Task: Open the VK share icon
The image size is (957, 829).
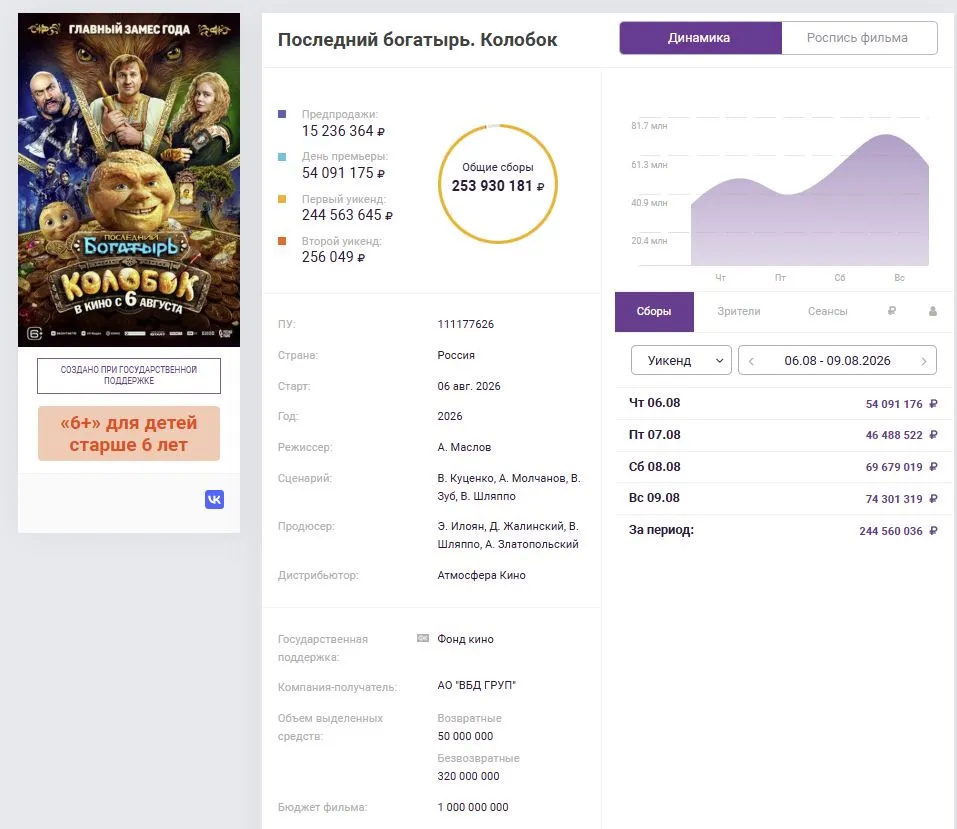Action: point(214,499)
